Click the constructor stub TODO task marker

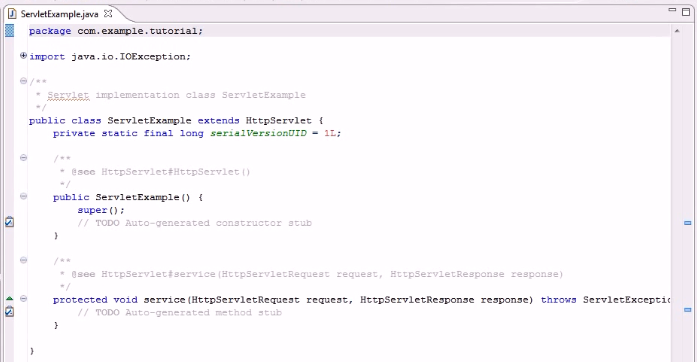coord(9,221)
